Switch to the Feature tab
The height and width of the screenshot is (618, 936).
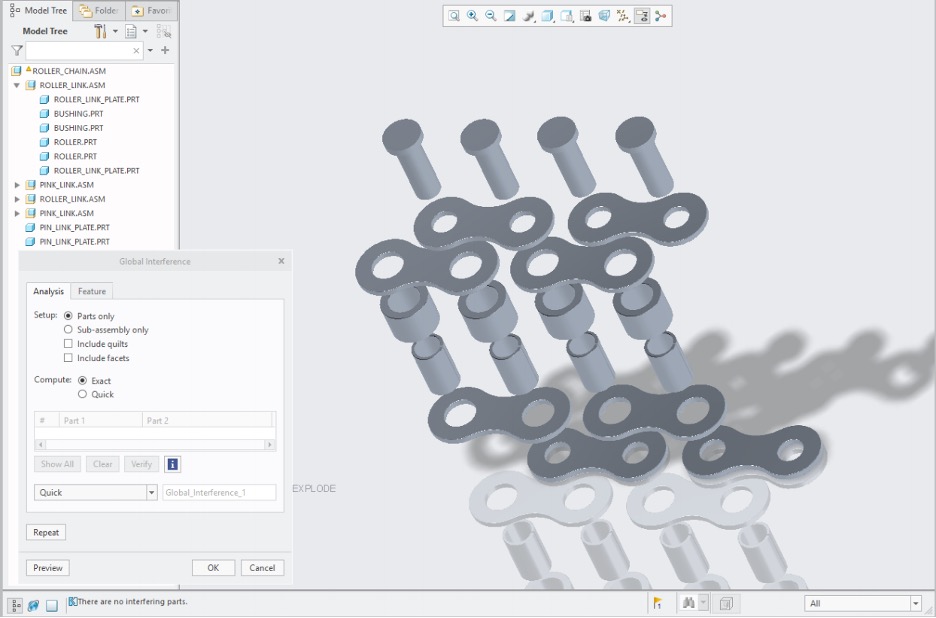coord(92,291)
